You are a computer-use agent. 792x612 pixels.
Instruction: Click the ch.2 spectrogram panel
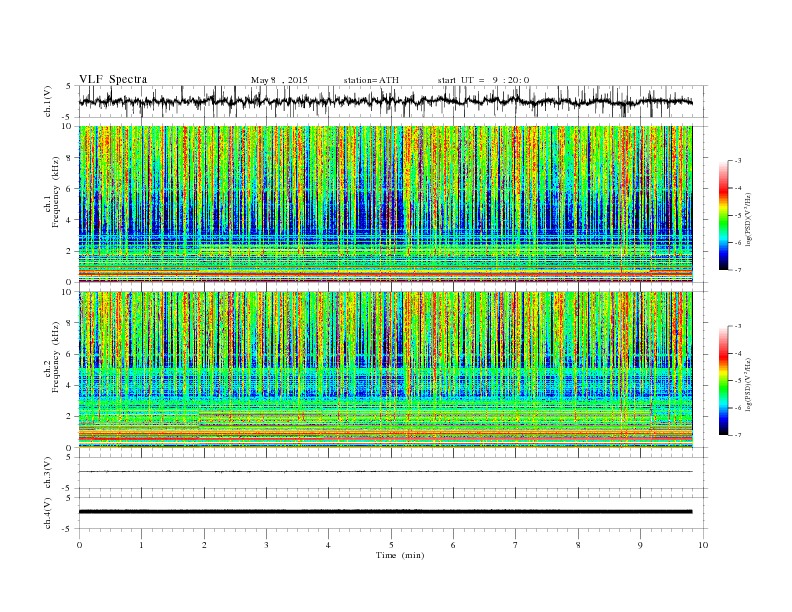[x=386, y=370]
